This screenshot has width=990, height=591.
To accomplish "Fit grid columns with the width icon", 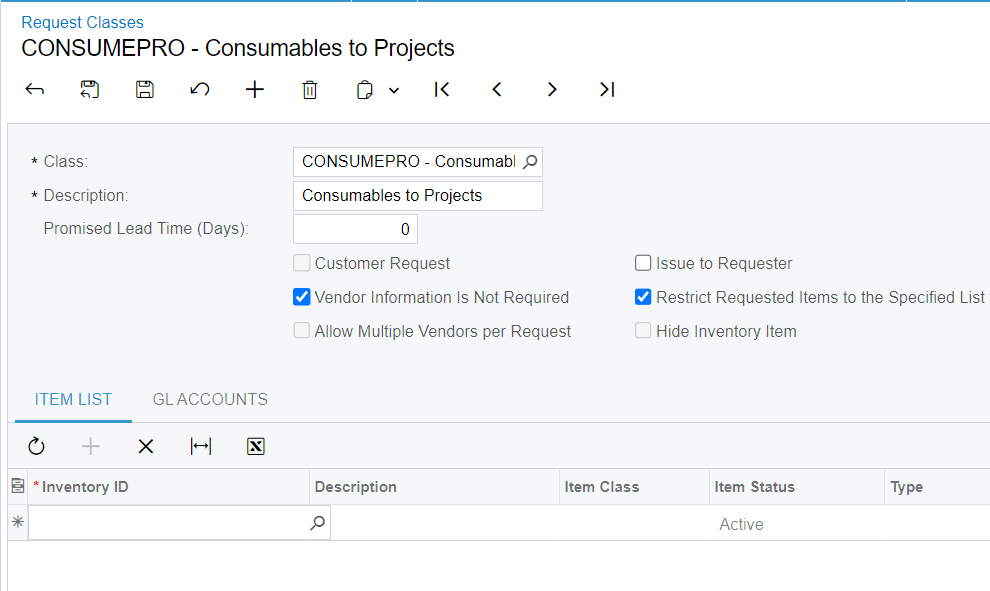I will pyautogui.click(x=201, y=446).
